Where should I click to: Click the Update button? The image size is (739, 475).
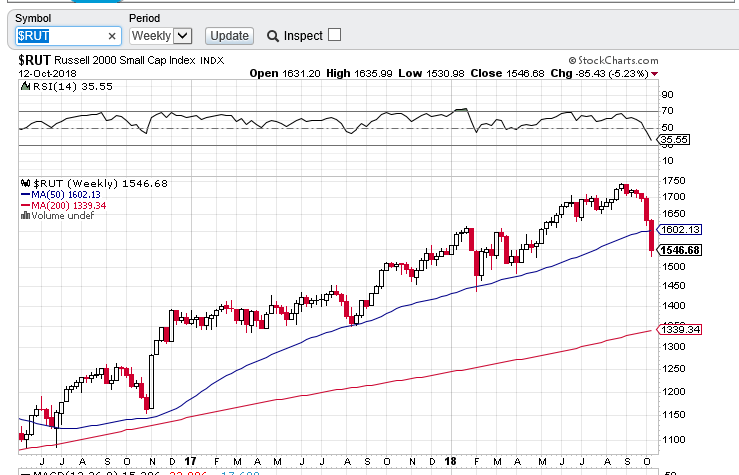click(x=229, y=36)
